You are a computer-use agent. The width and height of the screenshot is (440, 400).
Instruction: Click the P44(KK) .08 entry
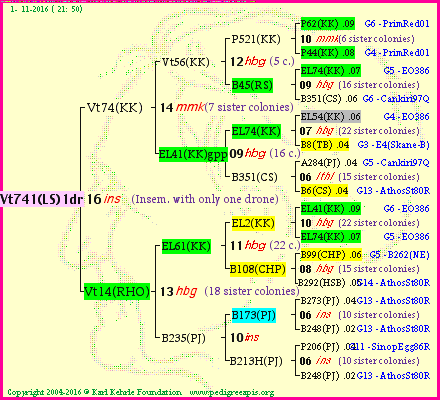[x=328, y=53]
